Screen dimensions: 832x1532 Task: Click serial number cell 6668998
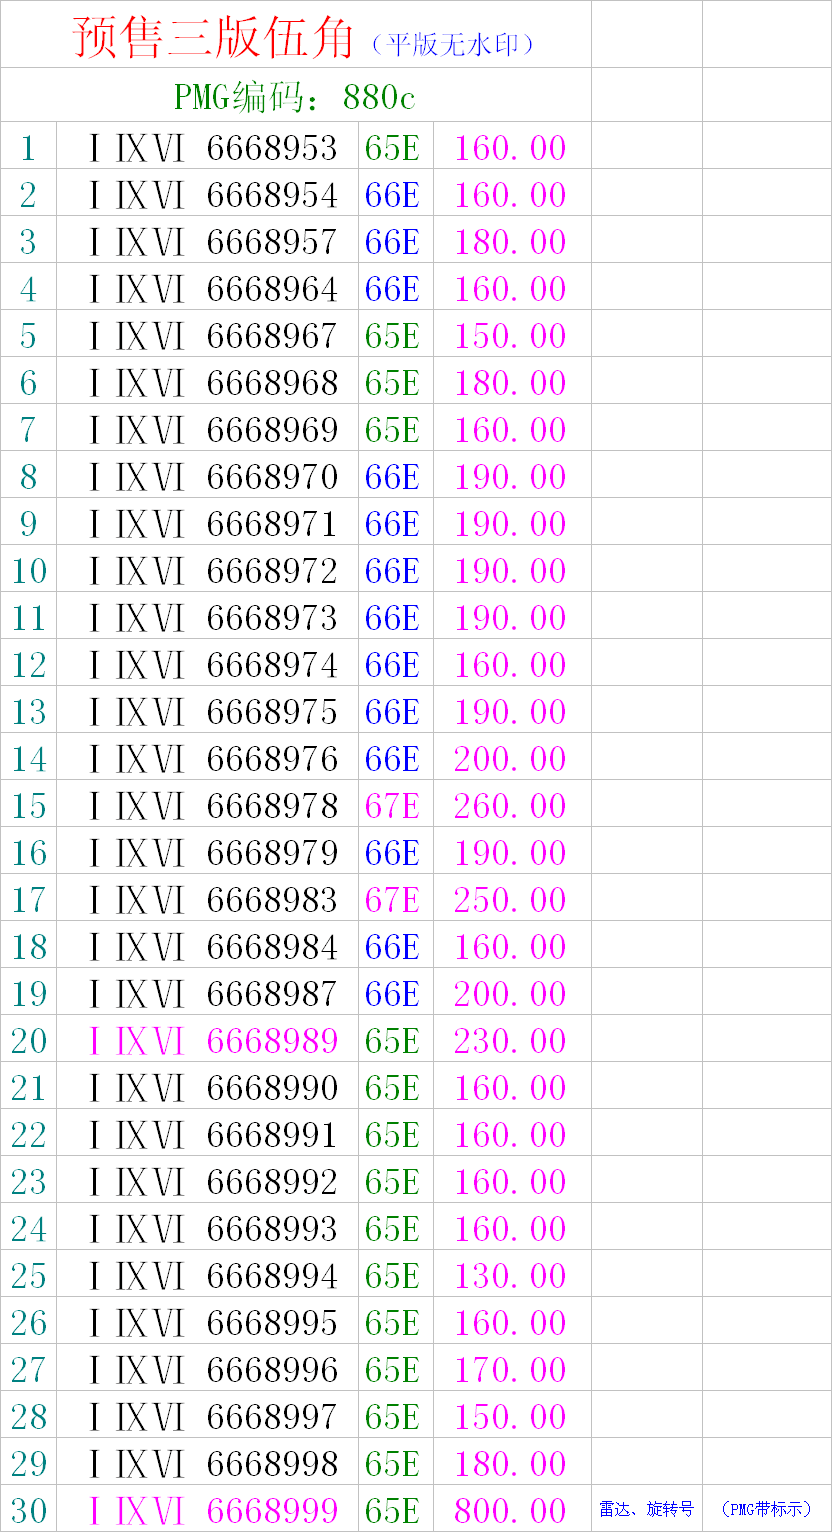point(208,1464)
